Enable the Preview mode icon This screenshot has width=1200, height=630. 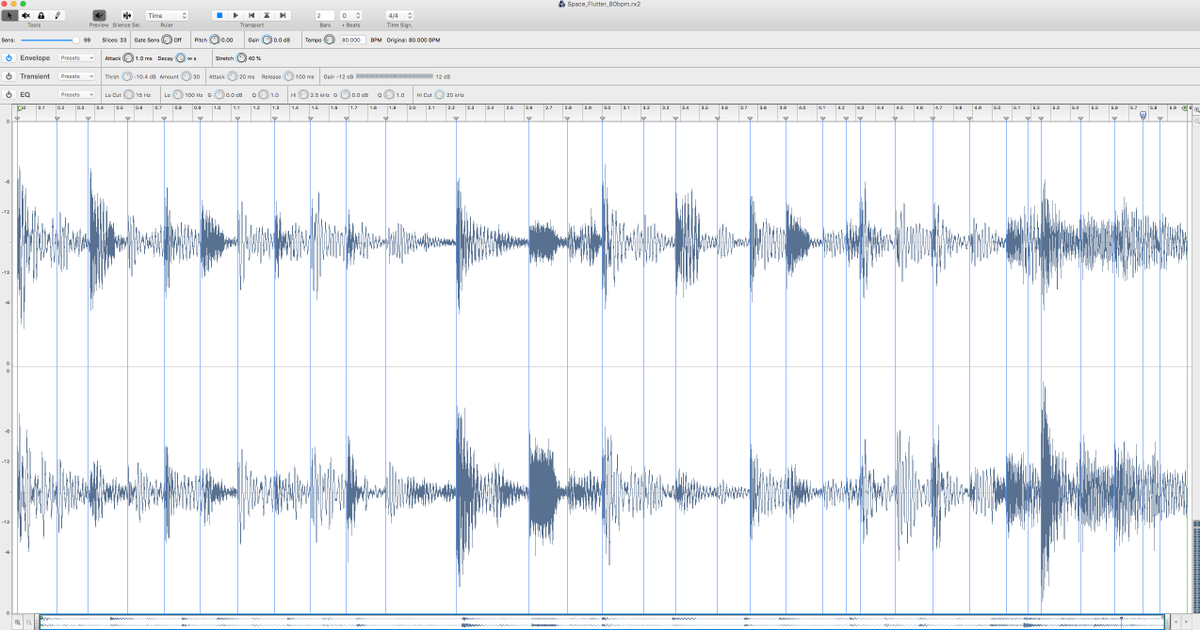[97, 16]
